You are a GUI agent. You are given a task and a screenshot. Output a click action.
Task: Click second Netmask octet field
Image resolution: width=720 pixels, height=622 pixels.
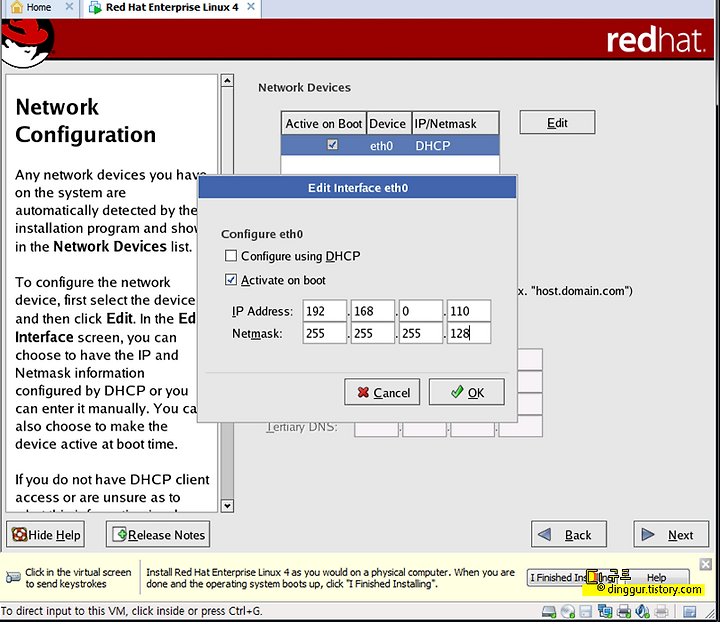pos(373,333)
